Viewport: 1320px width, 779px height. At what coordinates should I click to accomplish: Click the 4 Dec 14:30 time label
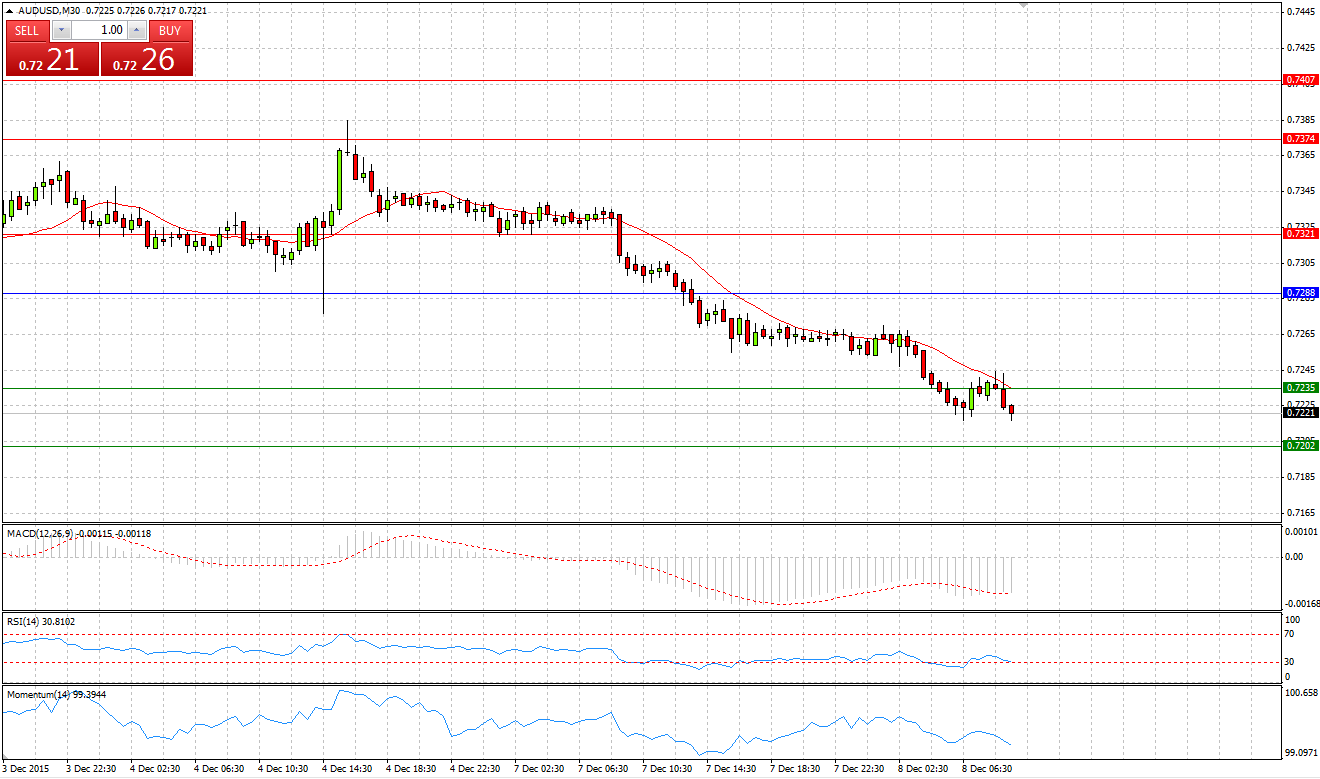[x=347, y=769]
